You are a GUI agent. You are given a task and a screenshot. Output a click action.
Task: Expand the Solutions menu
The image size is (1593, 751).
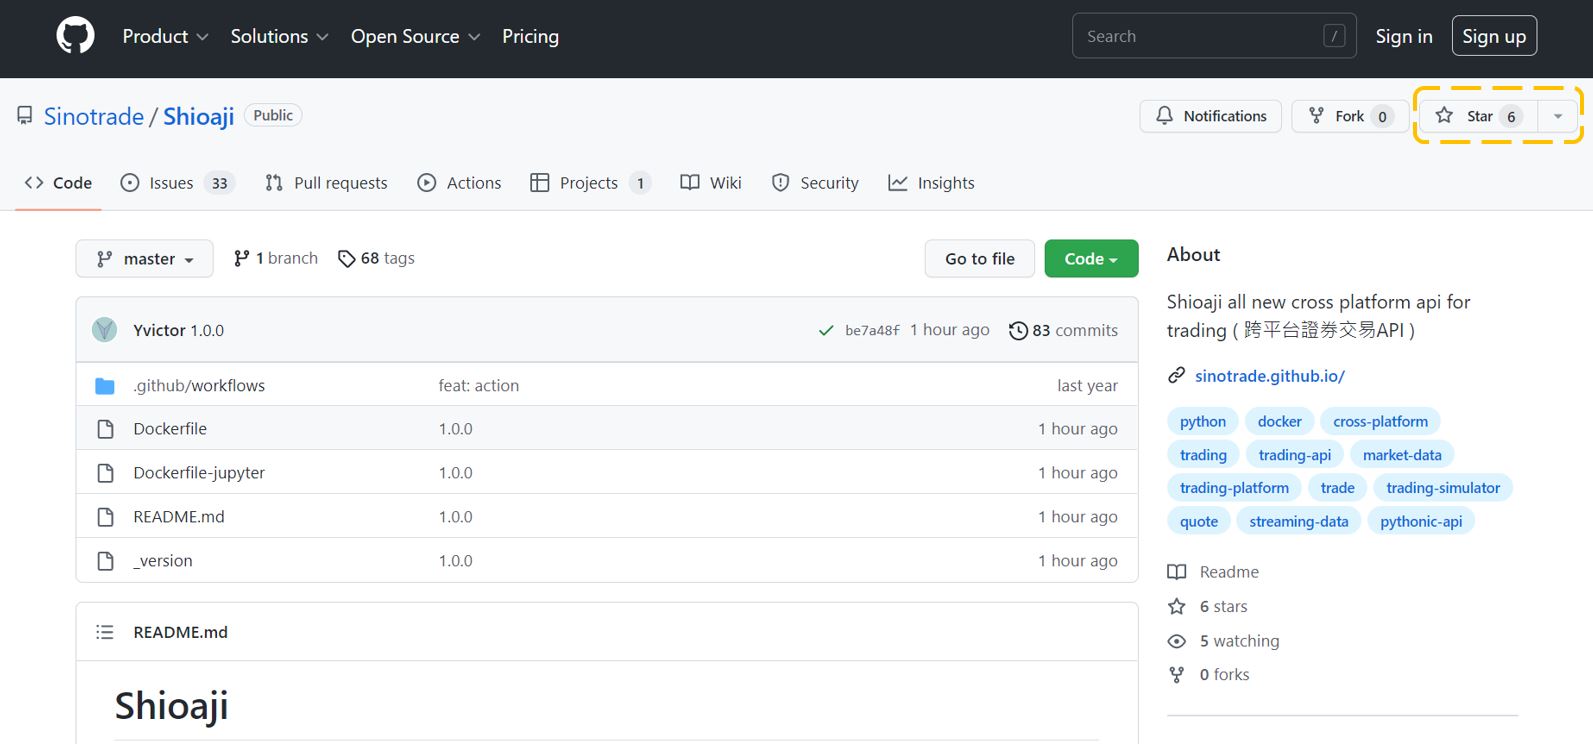point(279,36)
